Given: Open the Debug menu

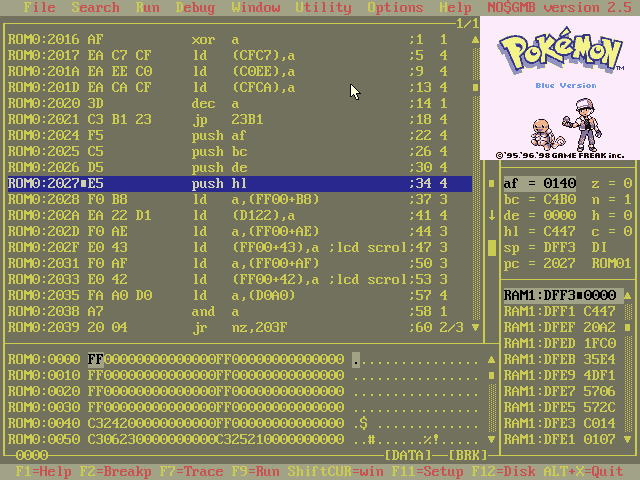Looking at the screenshot, I should point(195,7).
